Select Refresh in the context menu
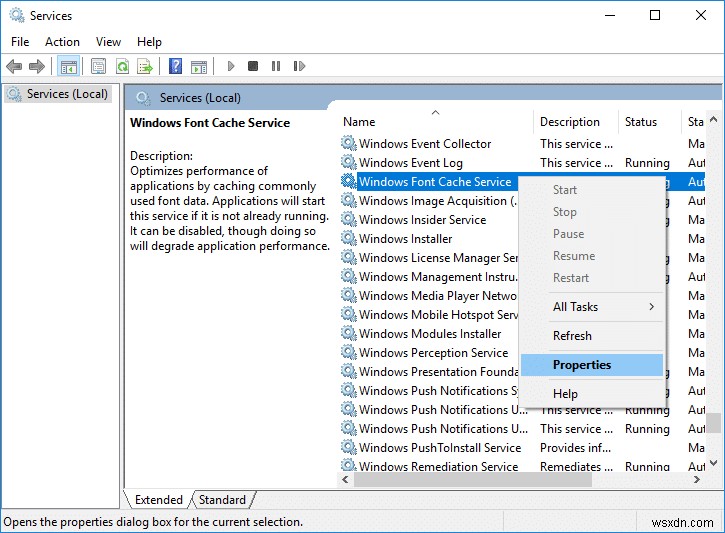The image size is (725, 533). tap(572, 336)
